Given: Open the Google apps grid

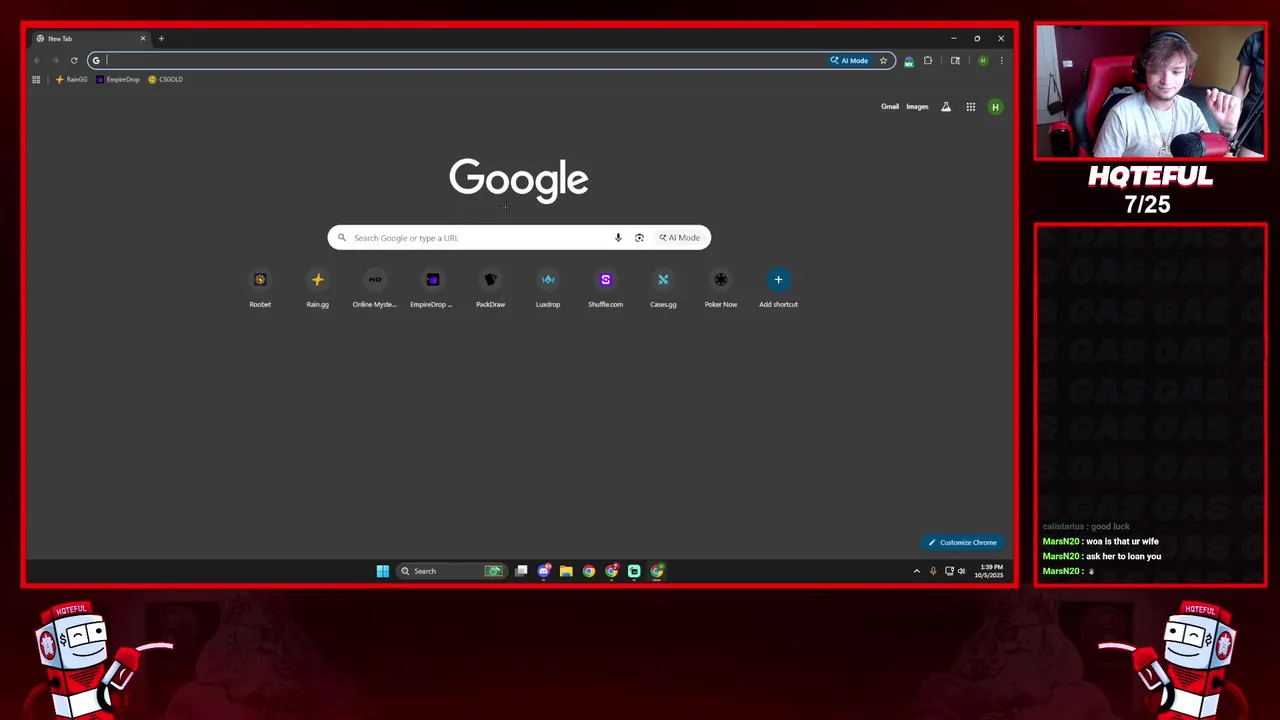Looking at the screenshot, I should [970, 107].
